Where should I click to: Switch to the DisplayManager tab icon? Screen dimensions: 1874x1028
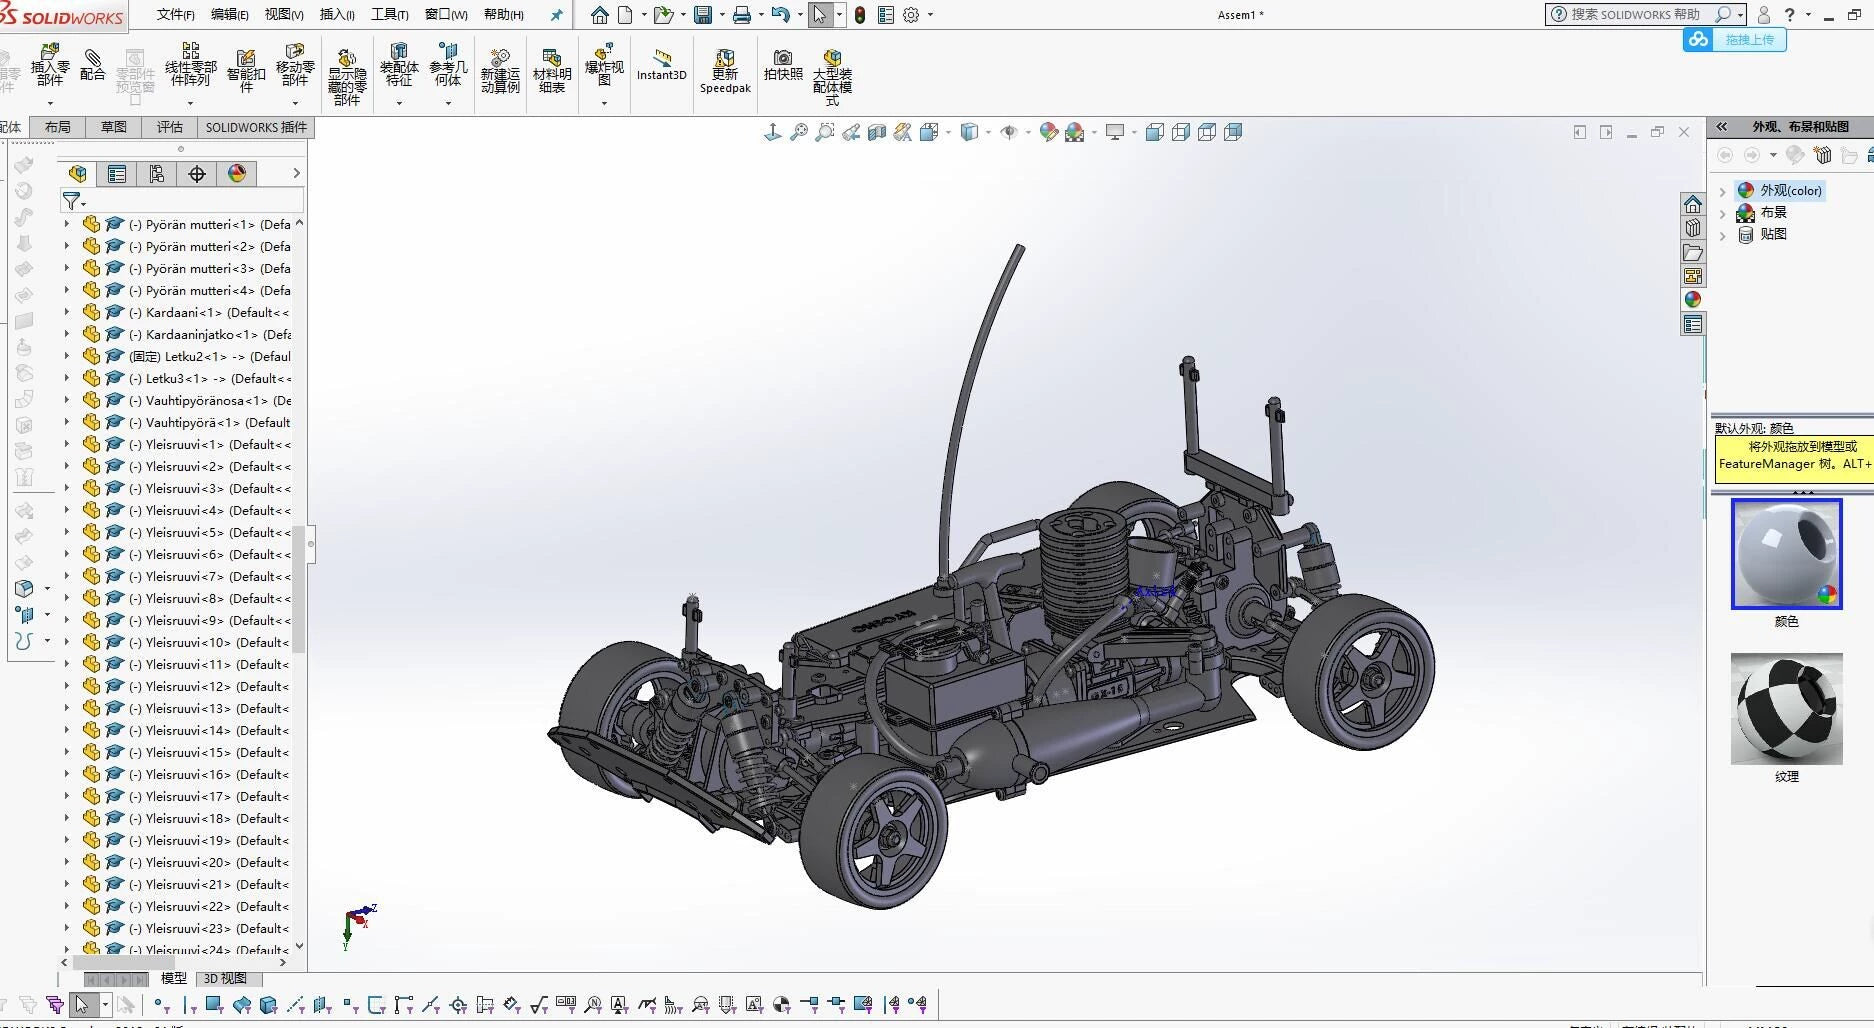[237, 174]
